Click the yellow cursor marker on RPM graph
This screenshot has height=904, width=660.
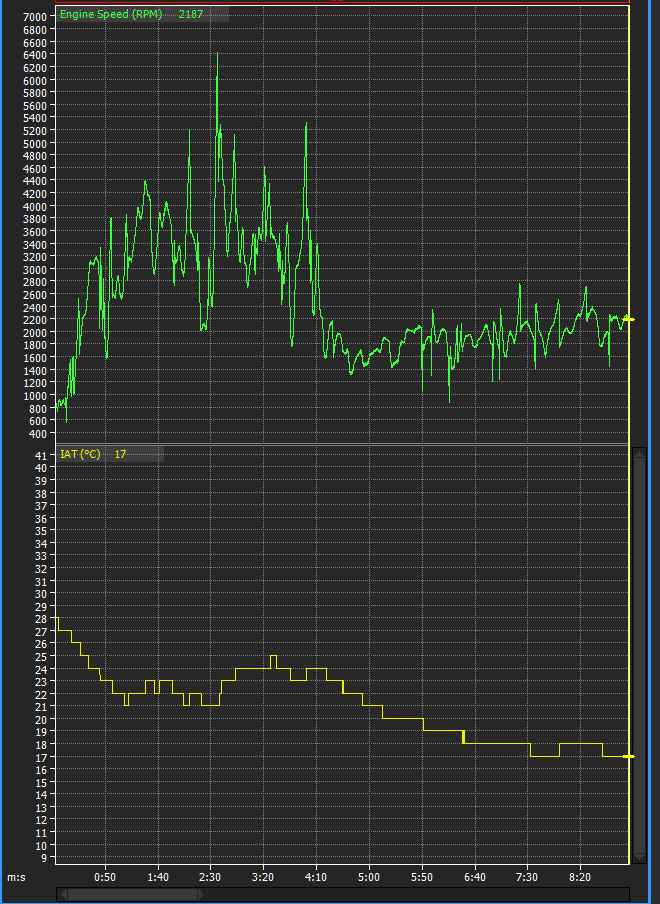[628, 319]
